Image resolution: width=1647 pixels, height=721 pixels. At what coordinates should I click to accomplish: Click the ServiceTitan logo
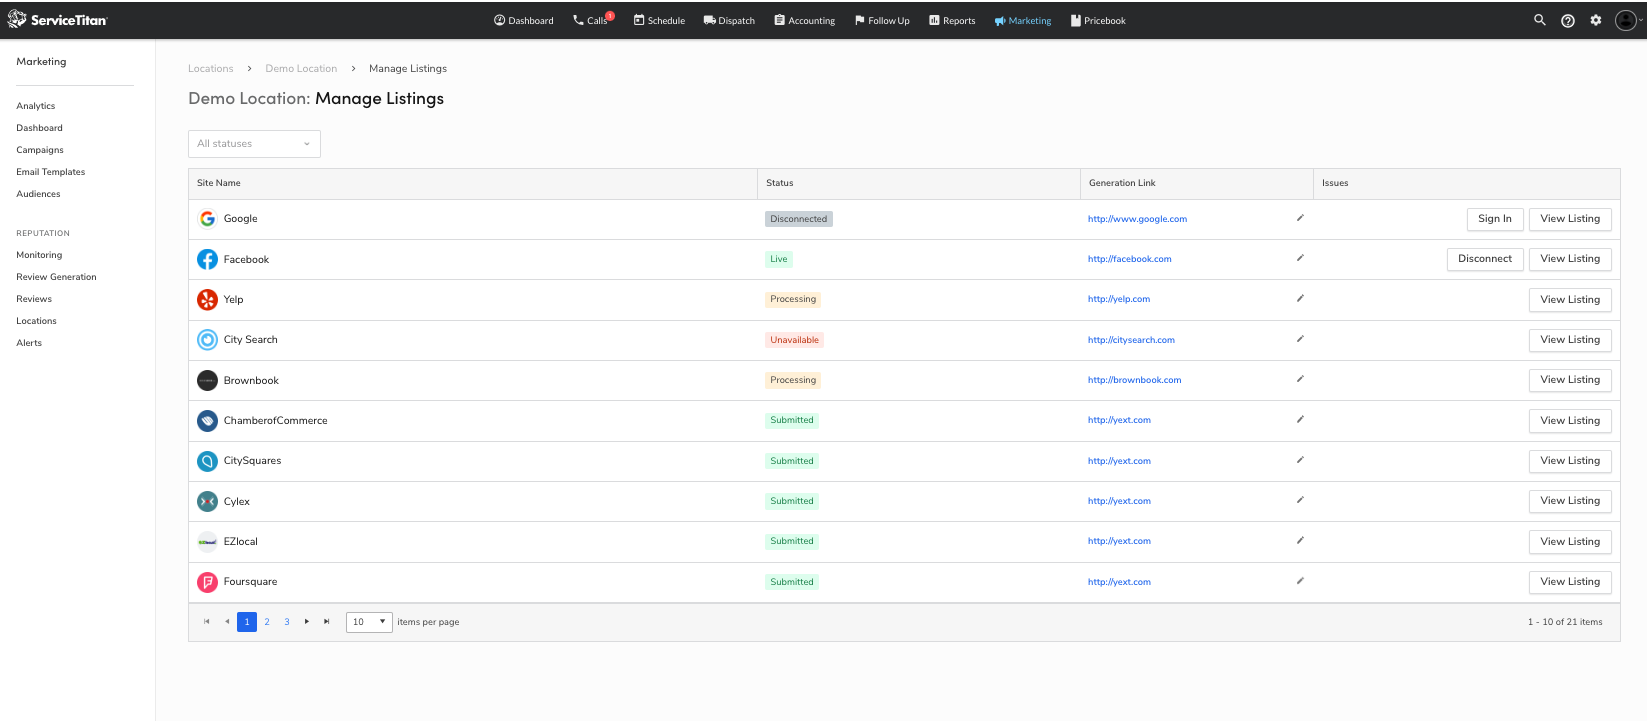click(x=57, y=20)
